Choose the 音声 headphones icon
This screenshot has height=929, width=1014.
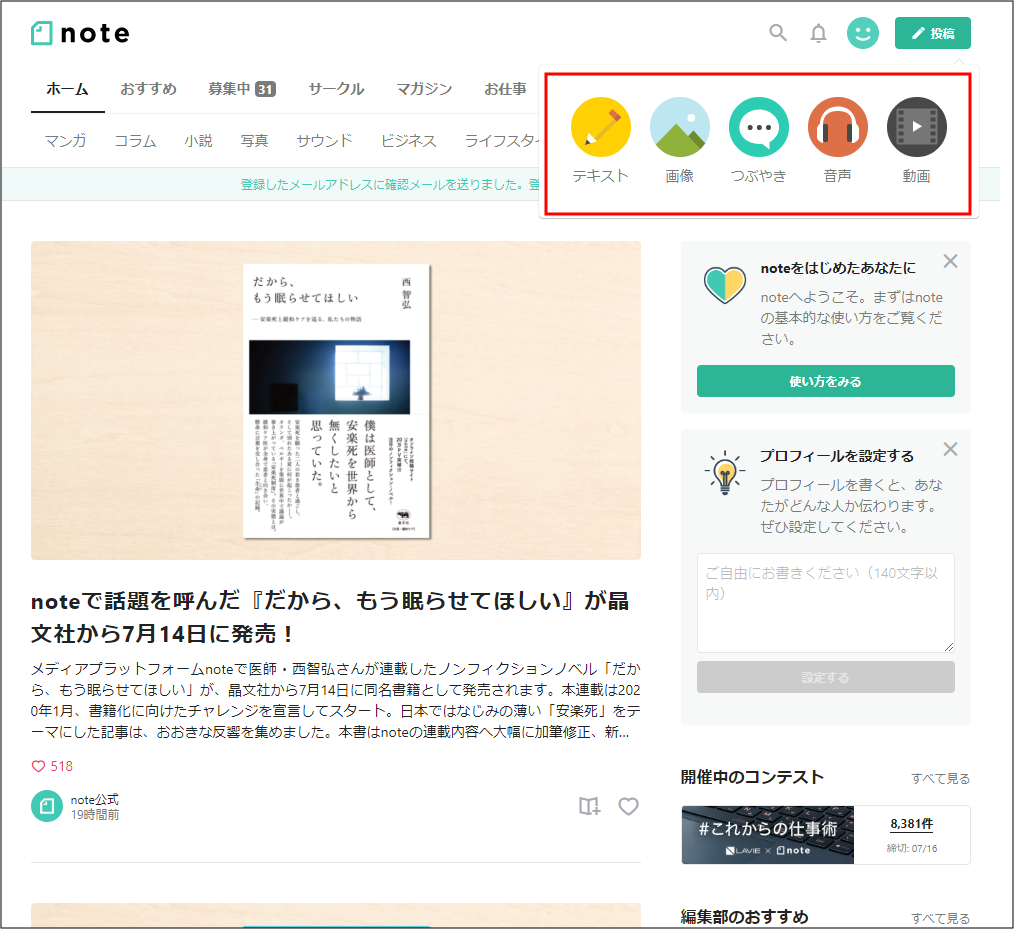click(x=838, y=128)
